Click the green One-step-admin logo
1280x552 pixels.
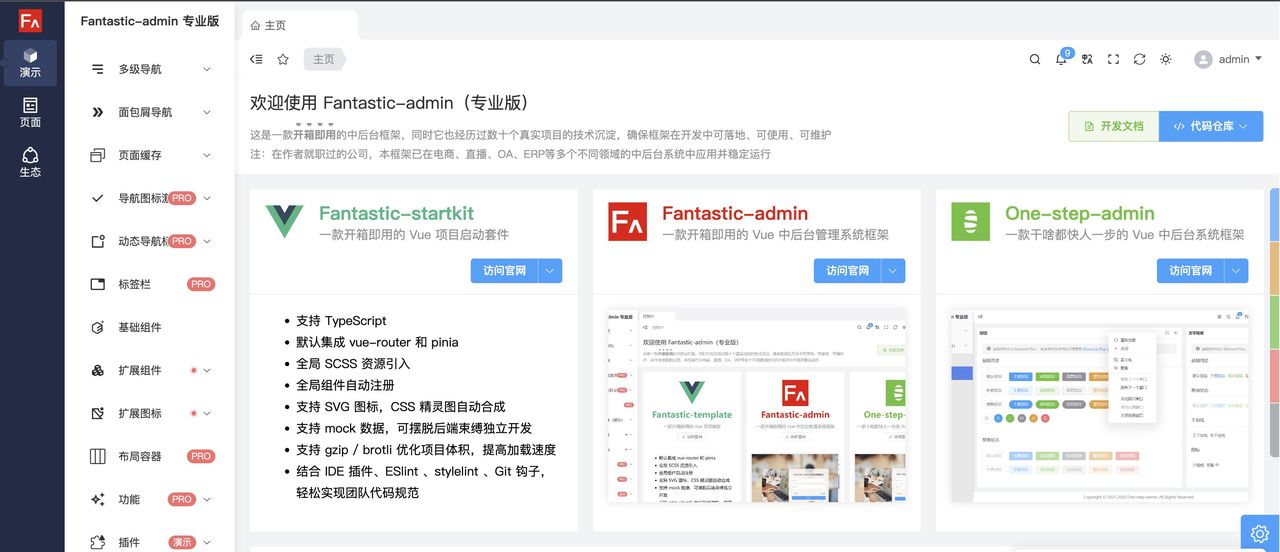pos(970,221)
